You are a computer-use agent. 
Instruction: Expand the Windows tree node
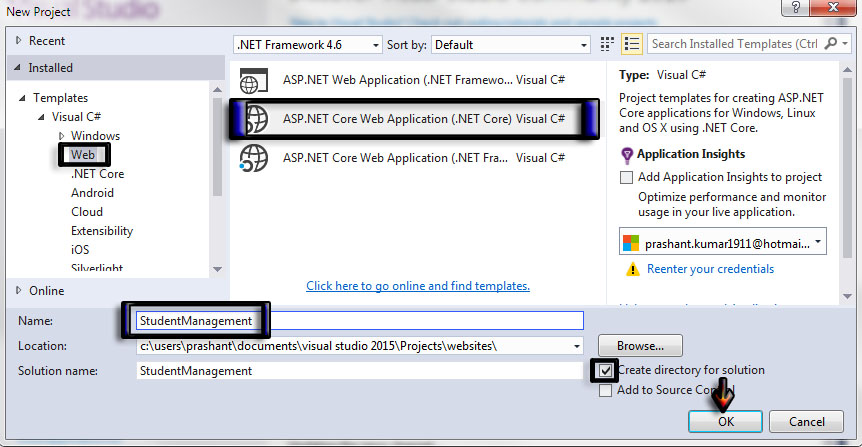(x=61, y=136)
